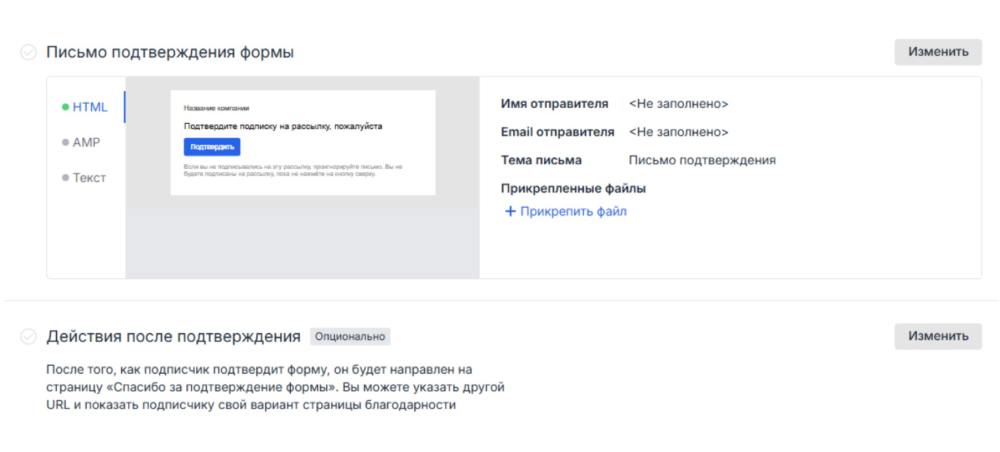Click the gray status dot next to AMP

pos(65,142)
